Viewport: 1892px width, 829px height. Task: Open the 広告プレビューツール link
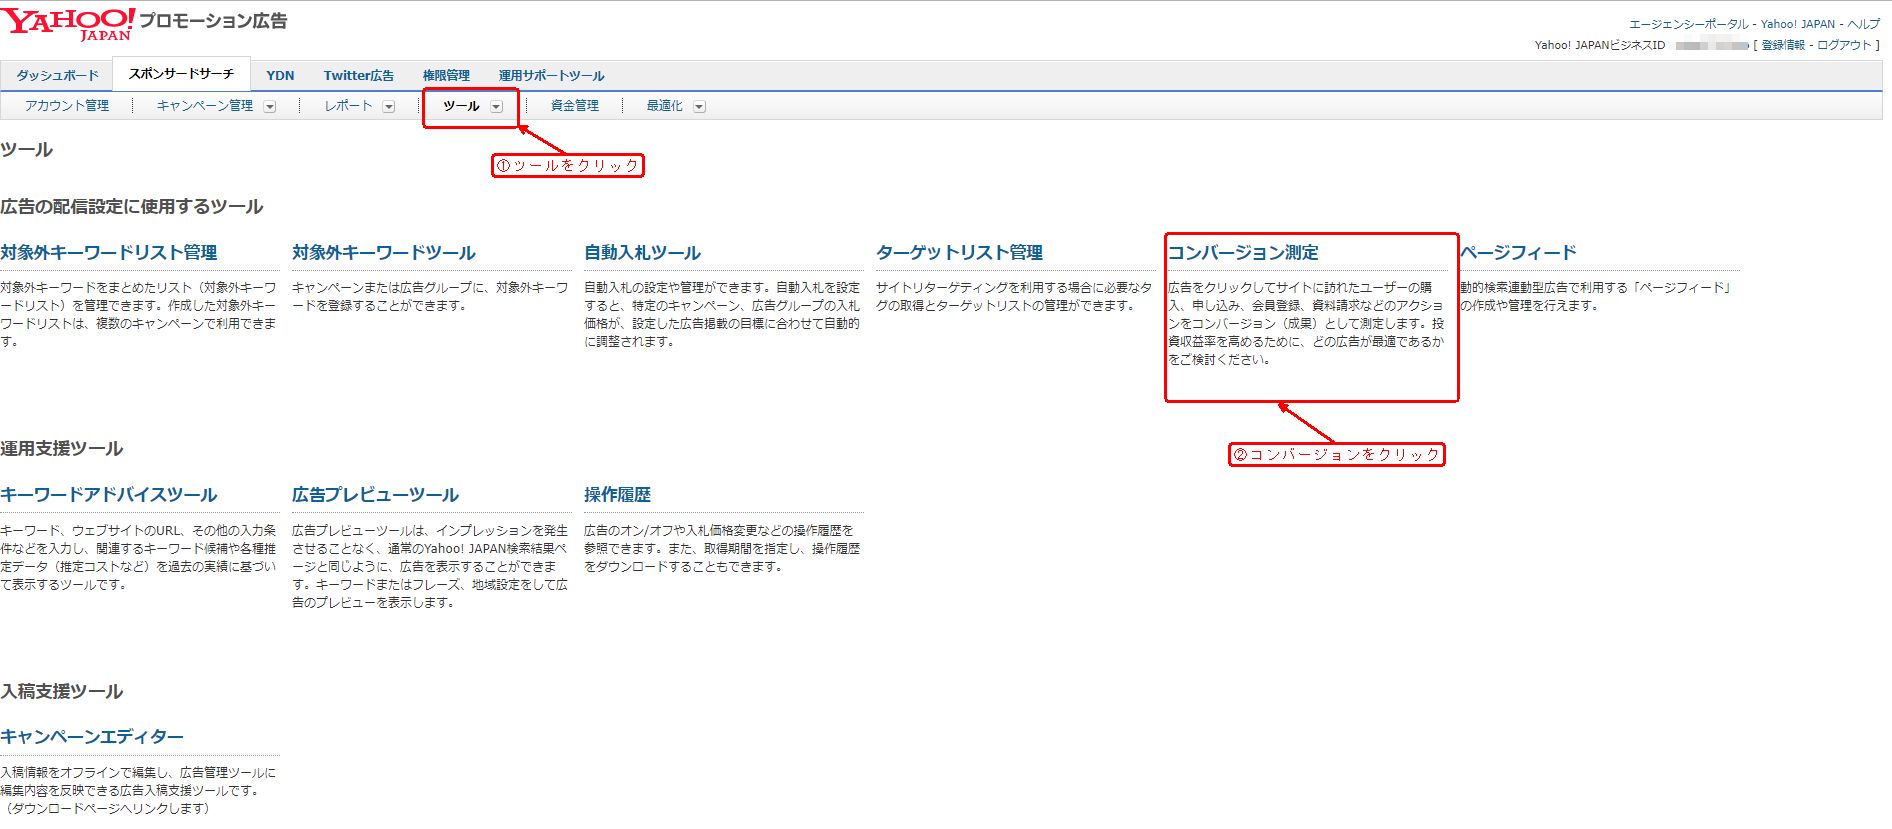click(375, 495)
